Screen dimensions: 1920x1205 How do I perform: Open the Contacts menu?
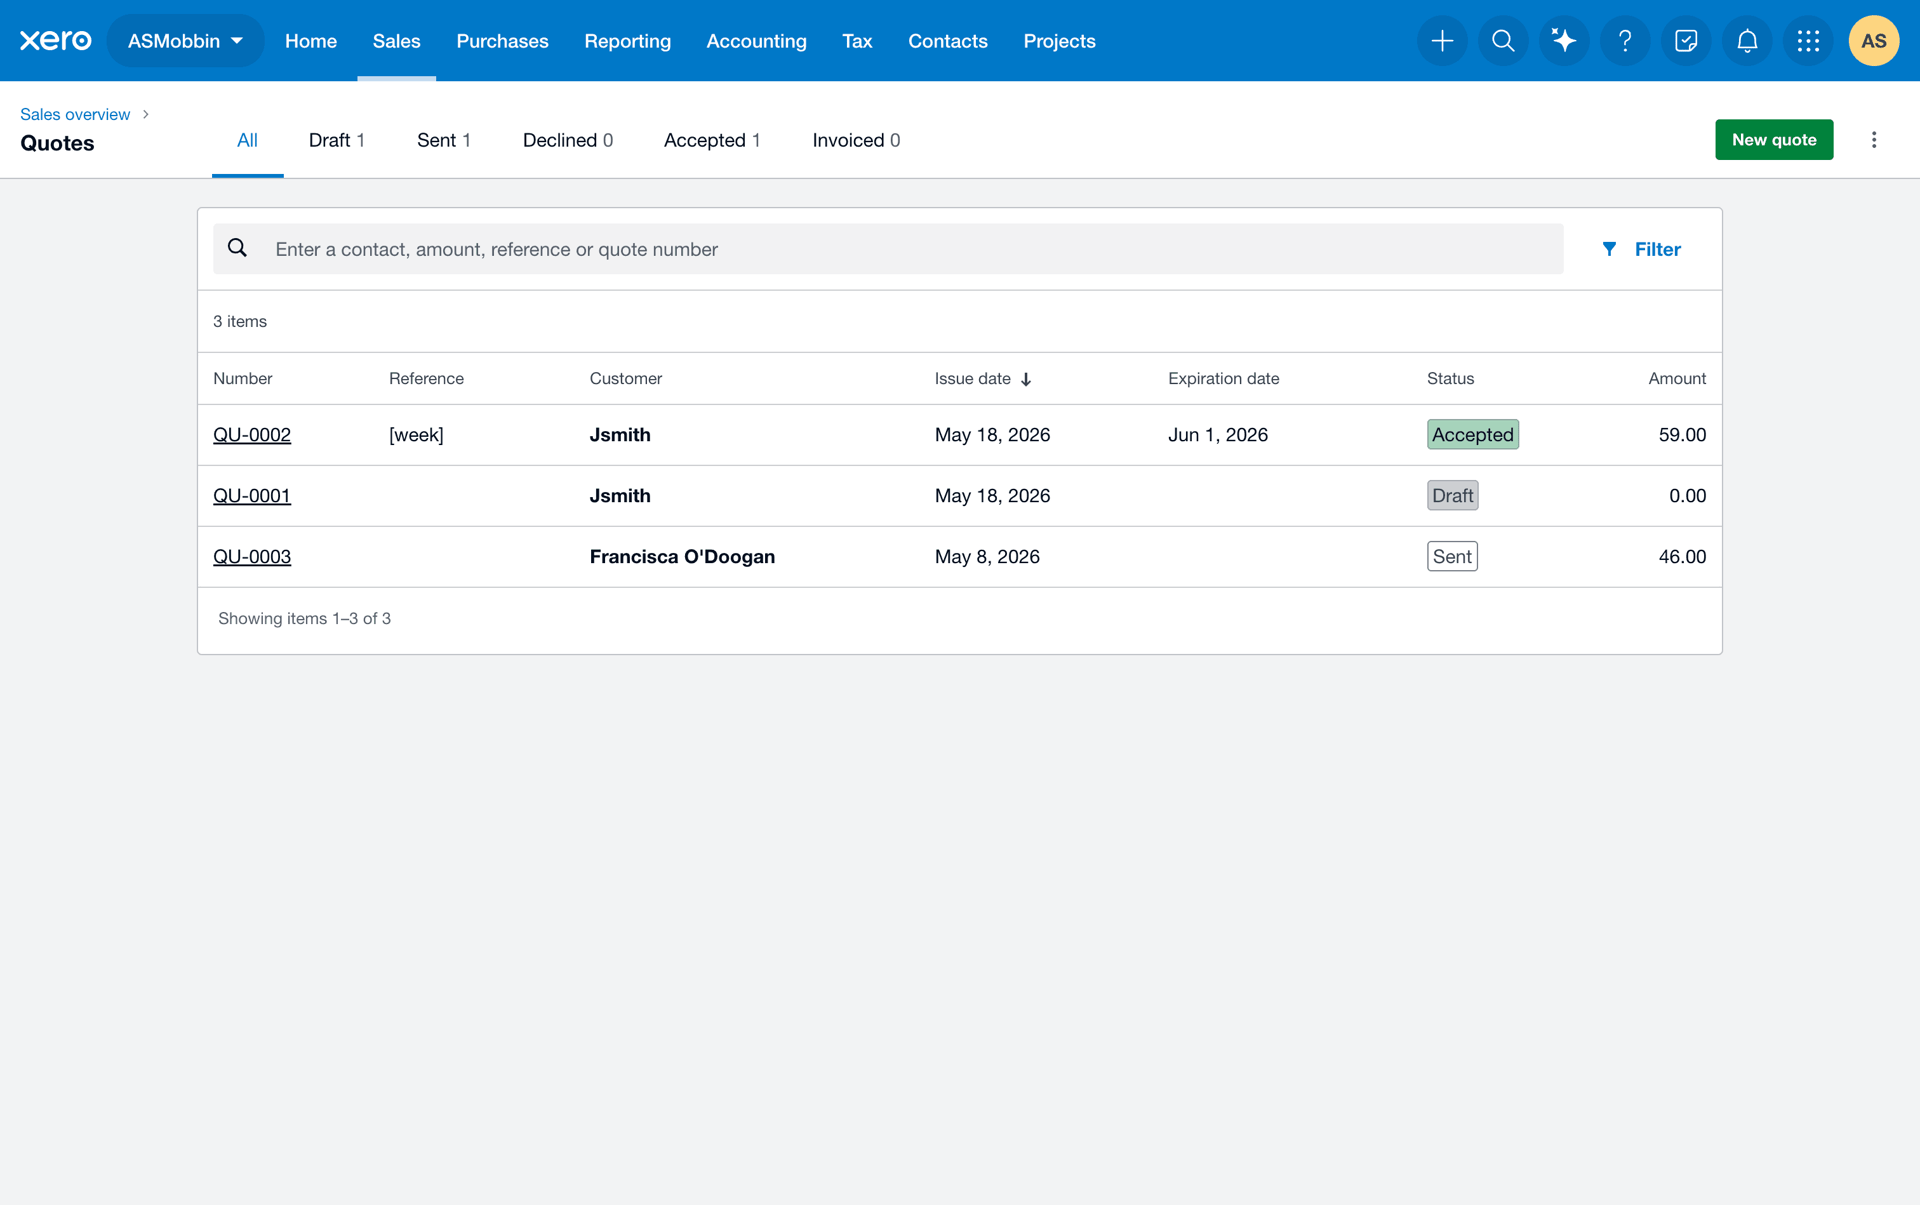tap(947, 41)
